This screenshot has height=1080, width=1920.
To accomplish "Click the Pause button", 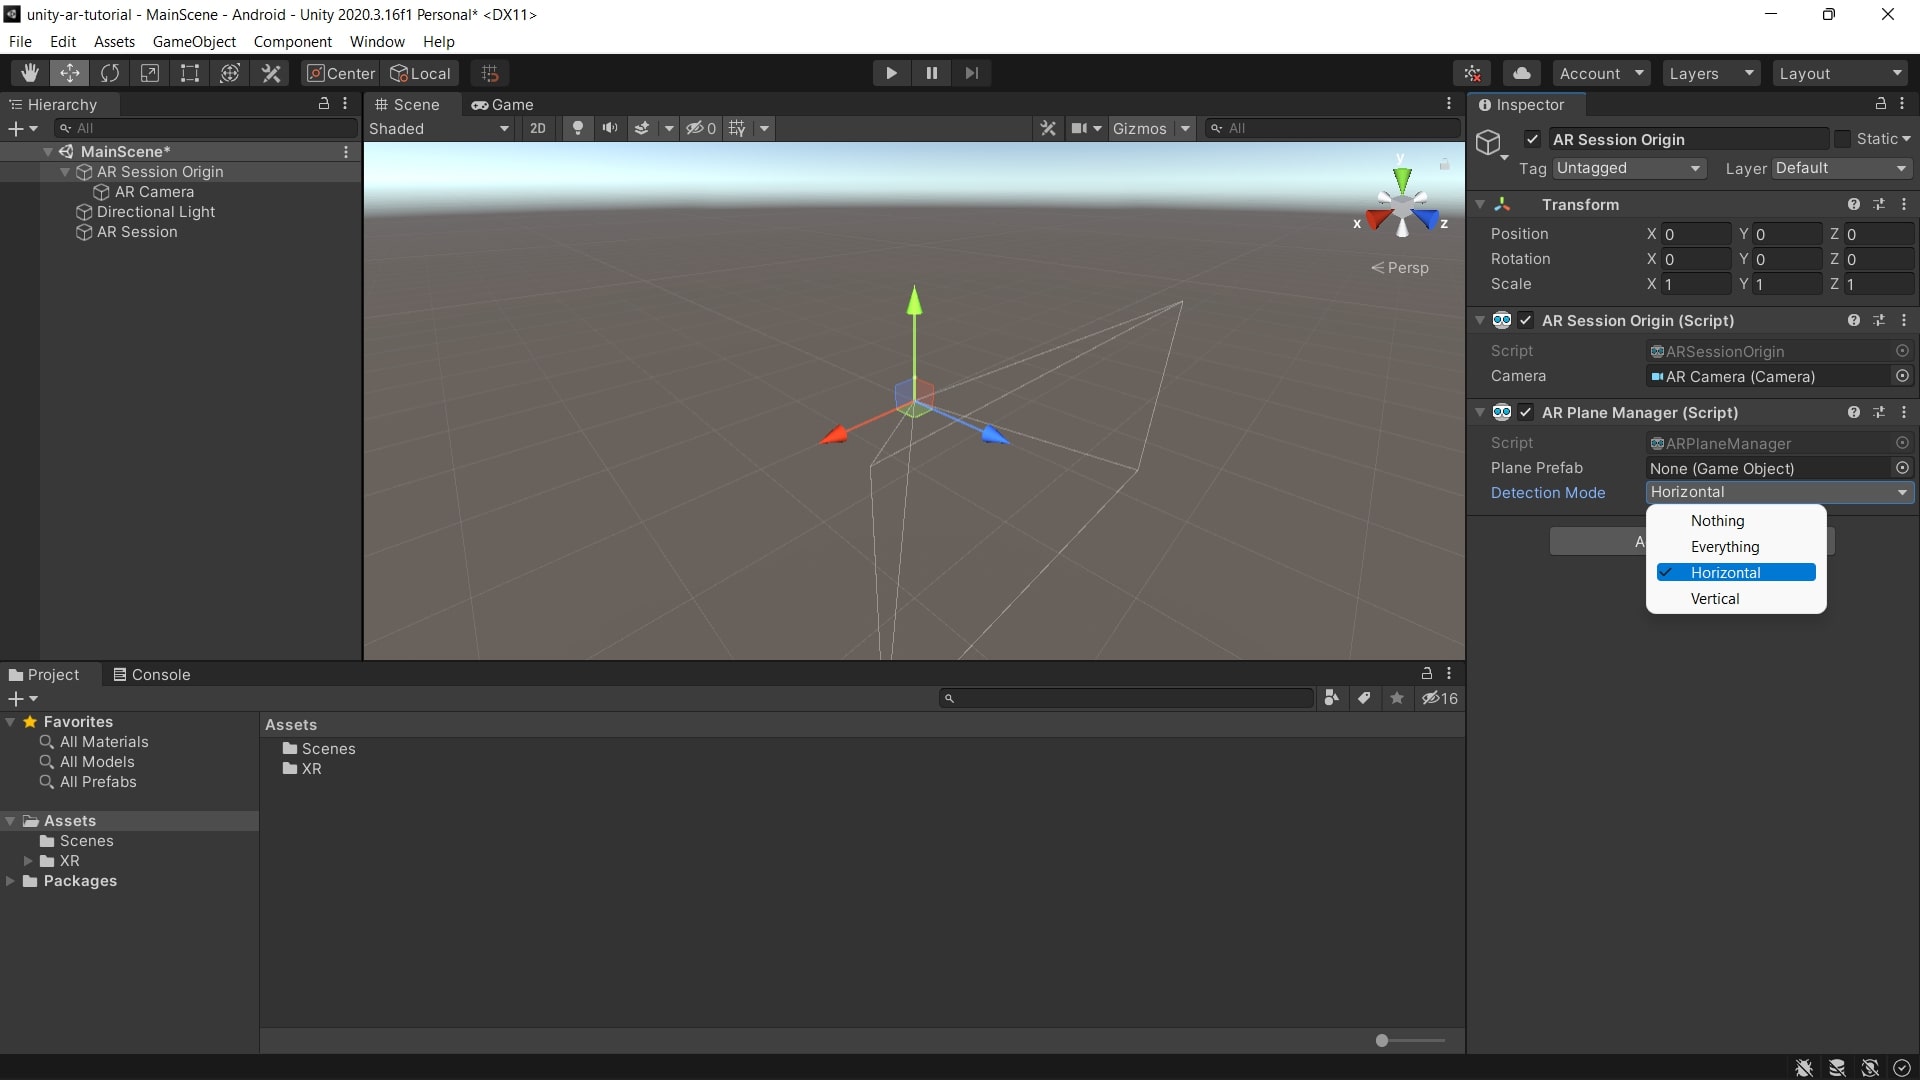I will click(931, 73).
